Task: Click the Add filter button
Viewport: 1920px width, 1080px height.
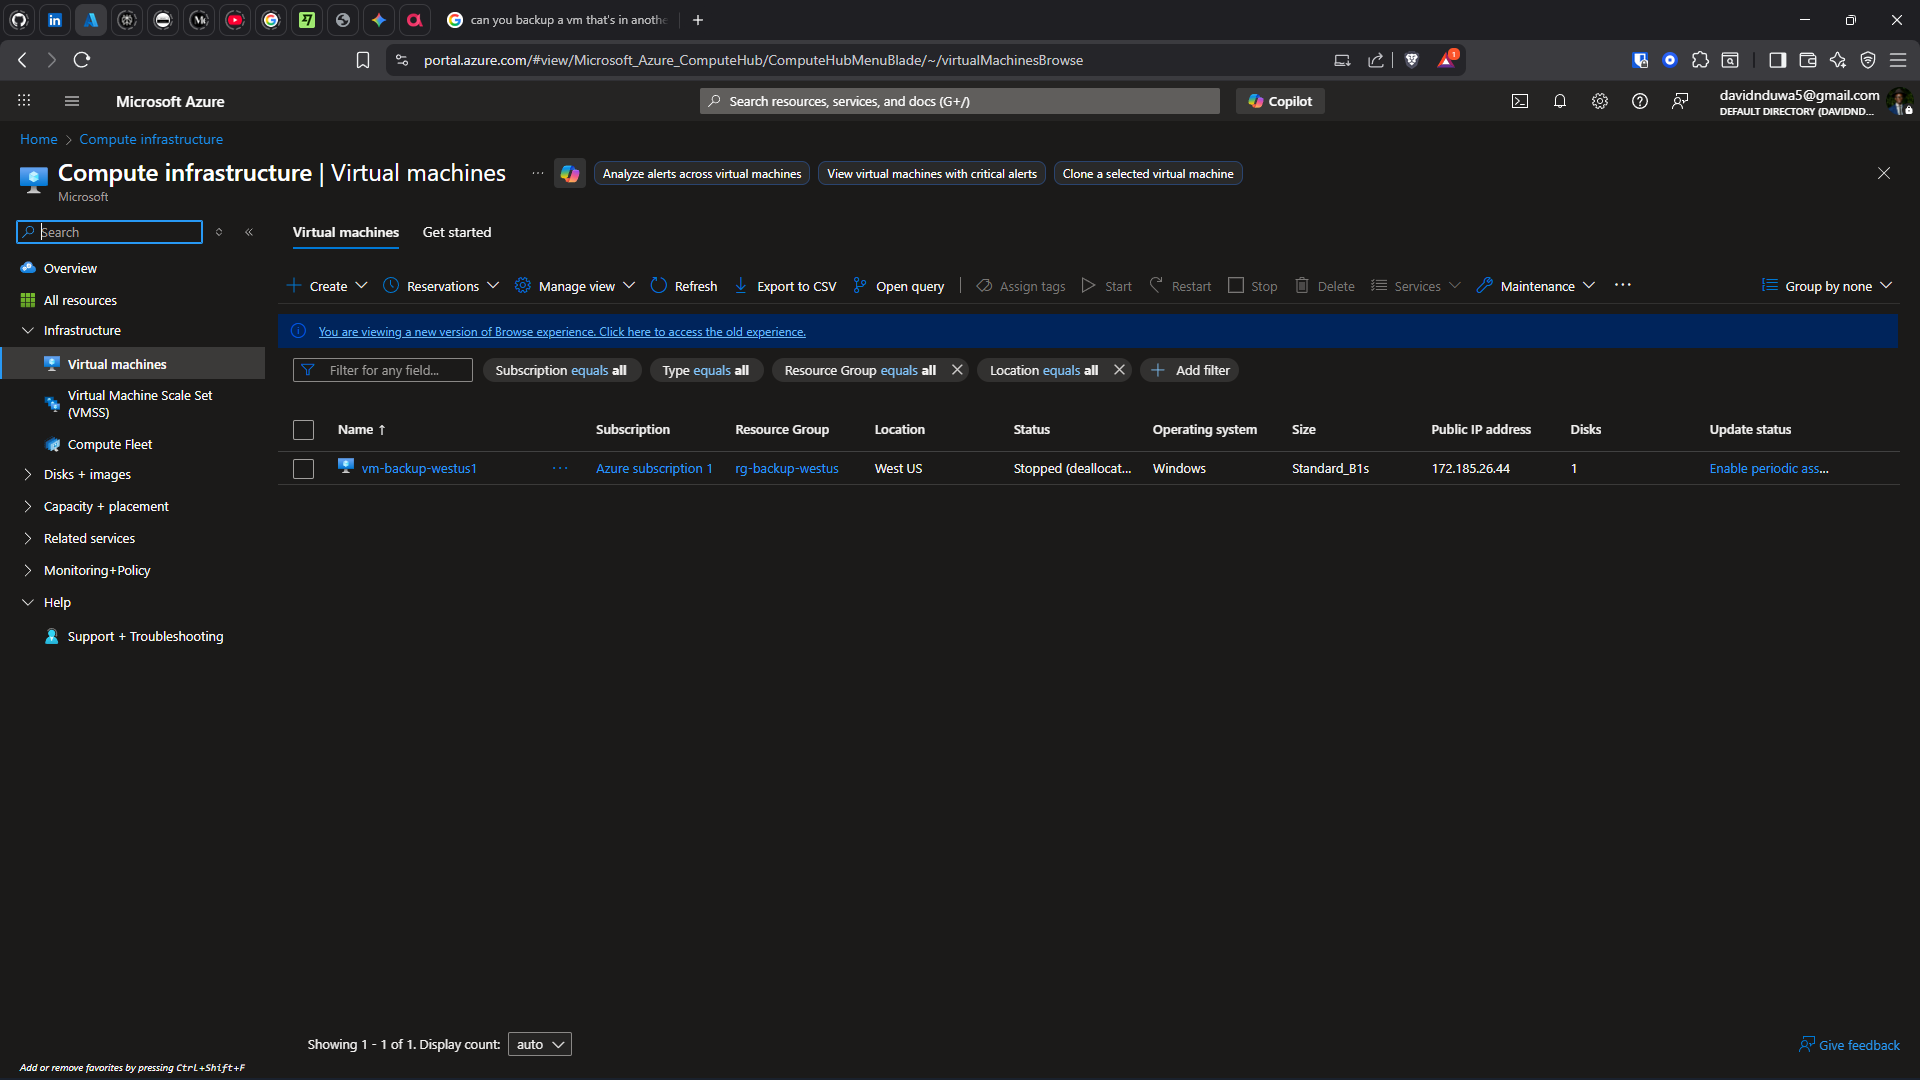Action: click(x=1190, y=370)
